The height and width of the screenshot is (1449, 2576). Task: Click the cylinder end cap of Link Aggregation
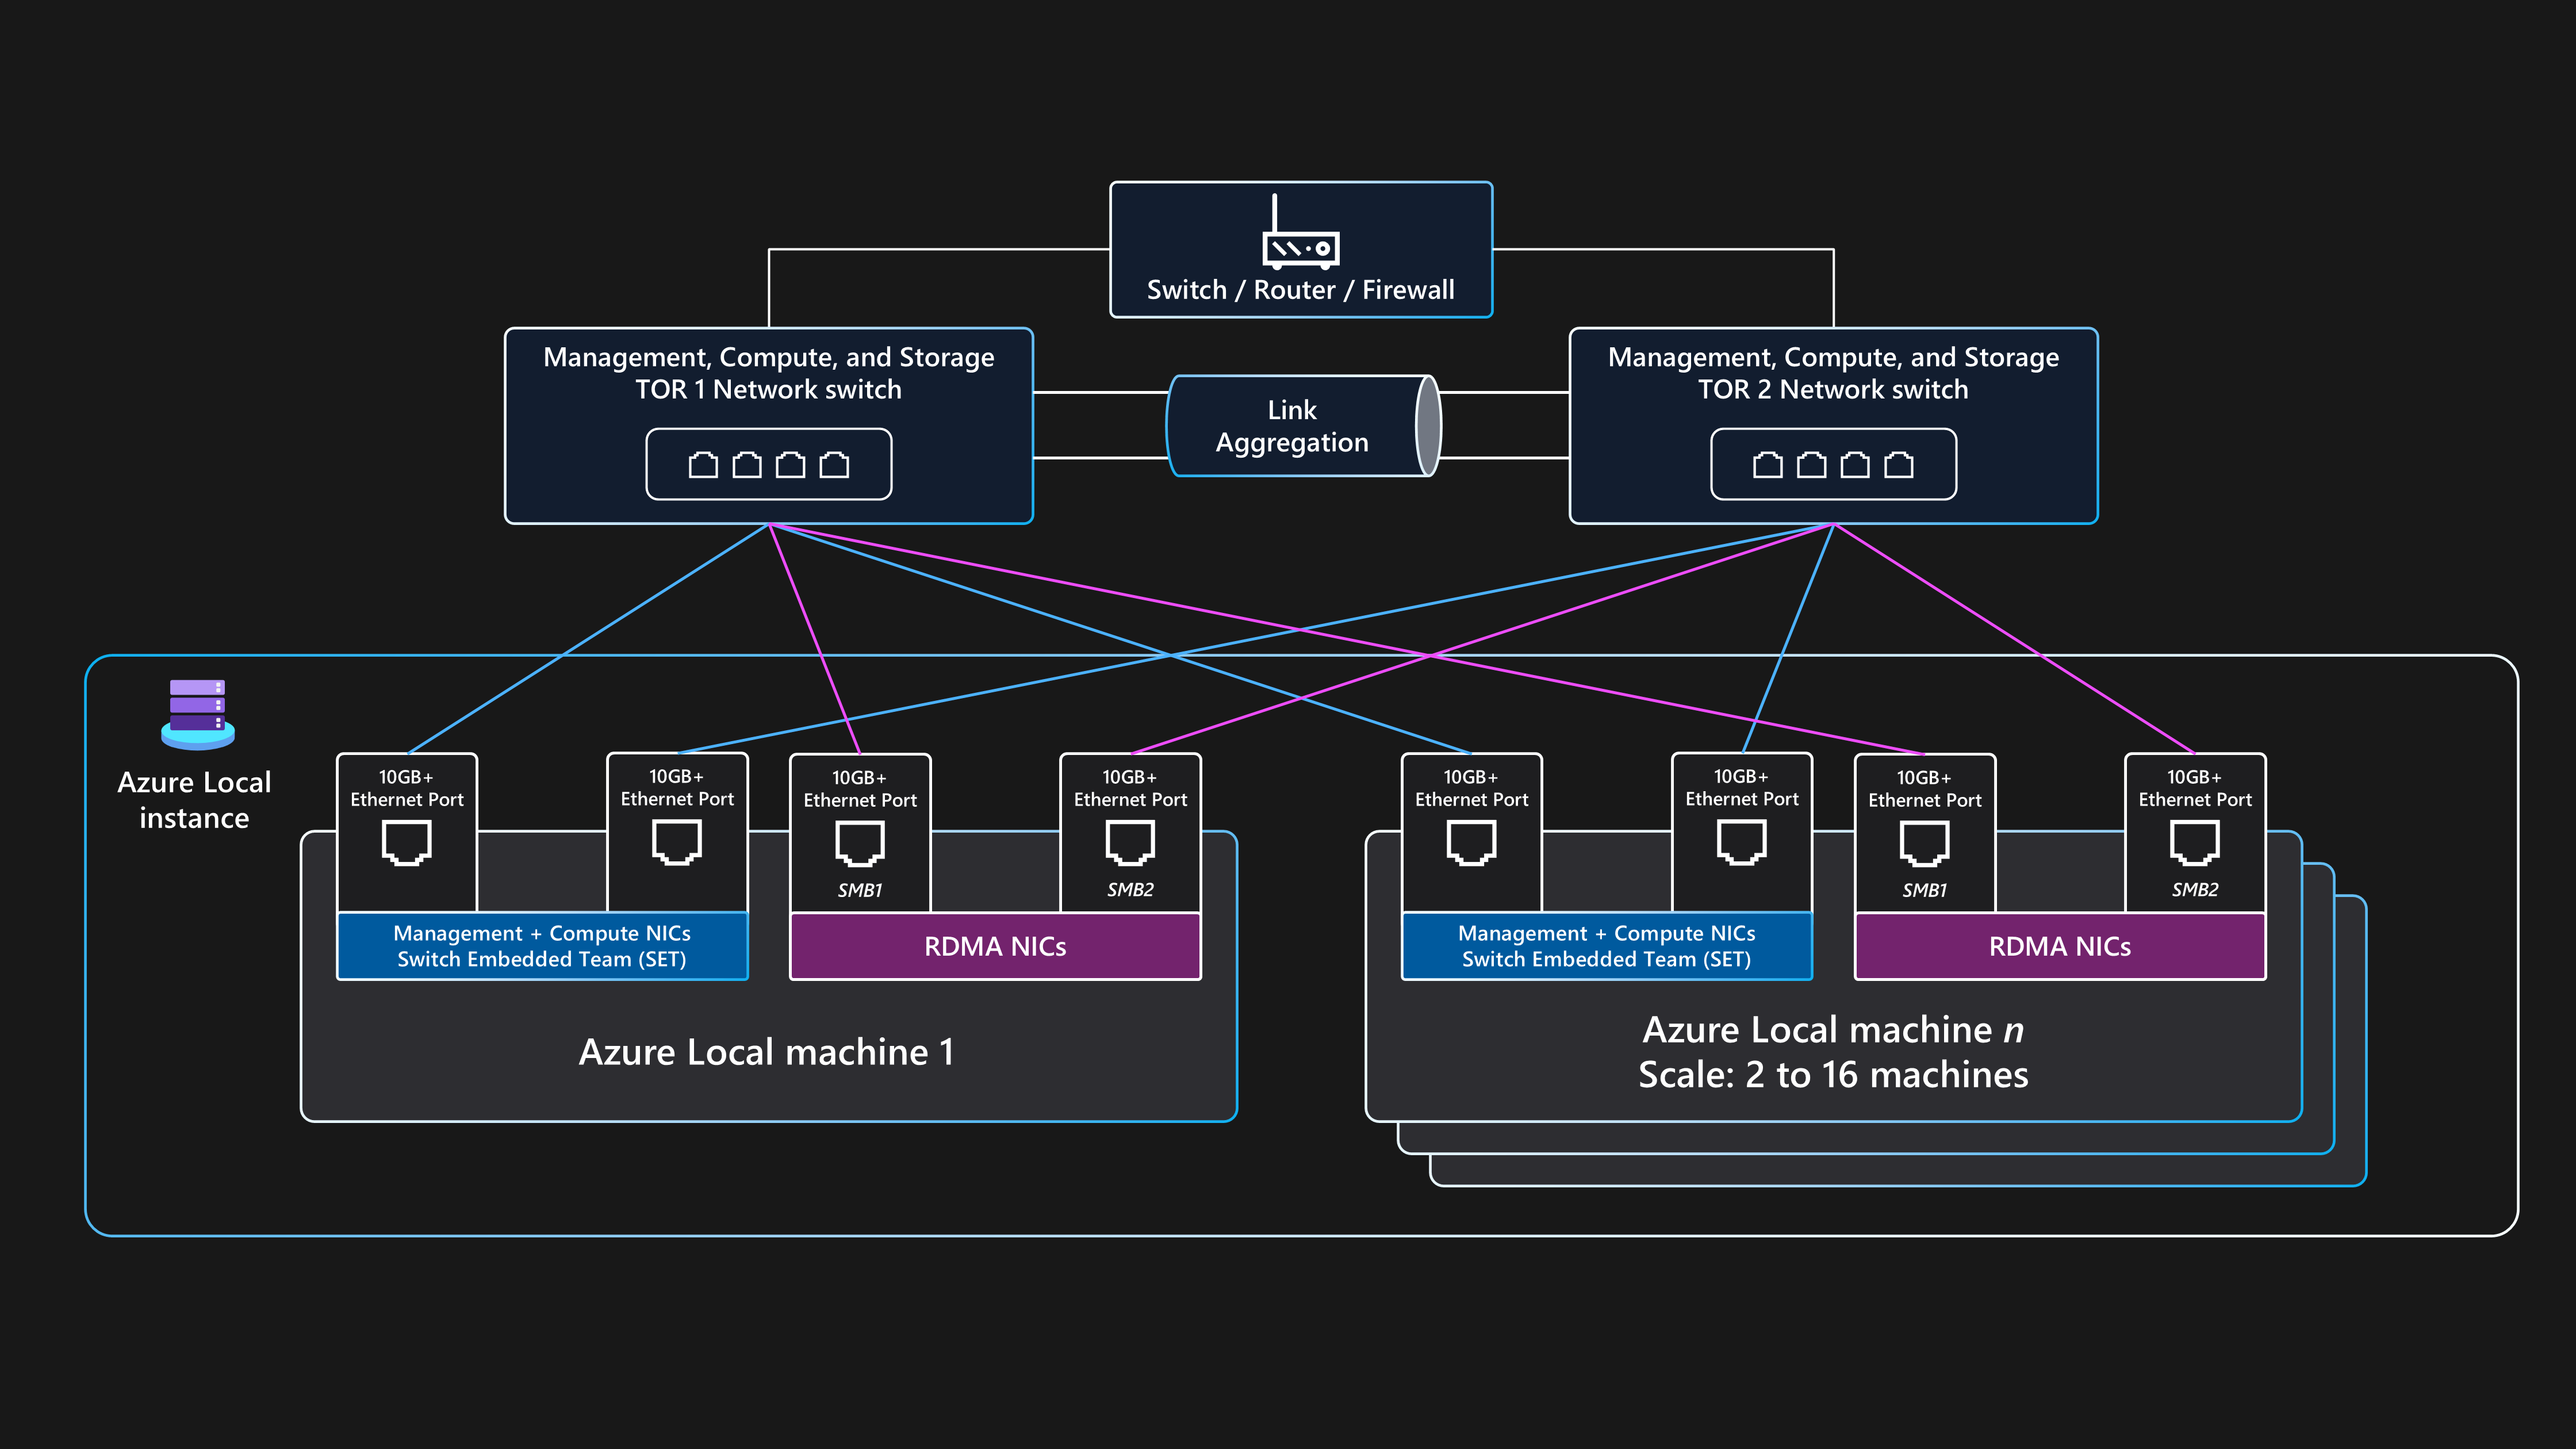tap(1429, 426)
